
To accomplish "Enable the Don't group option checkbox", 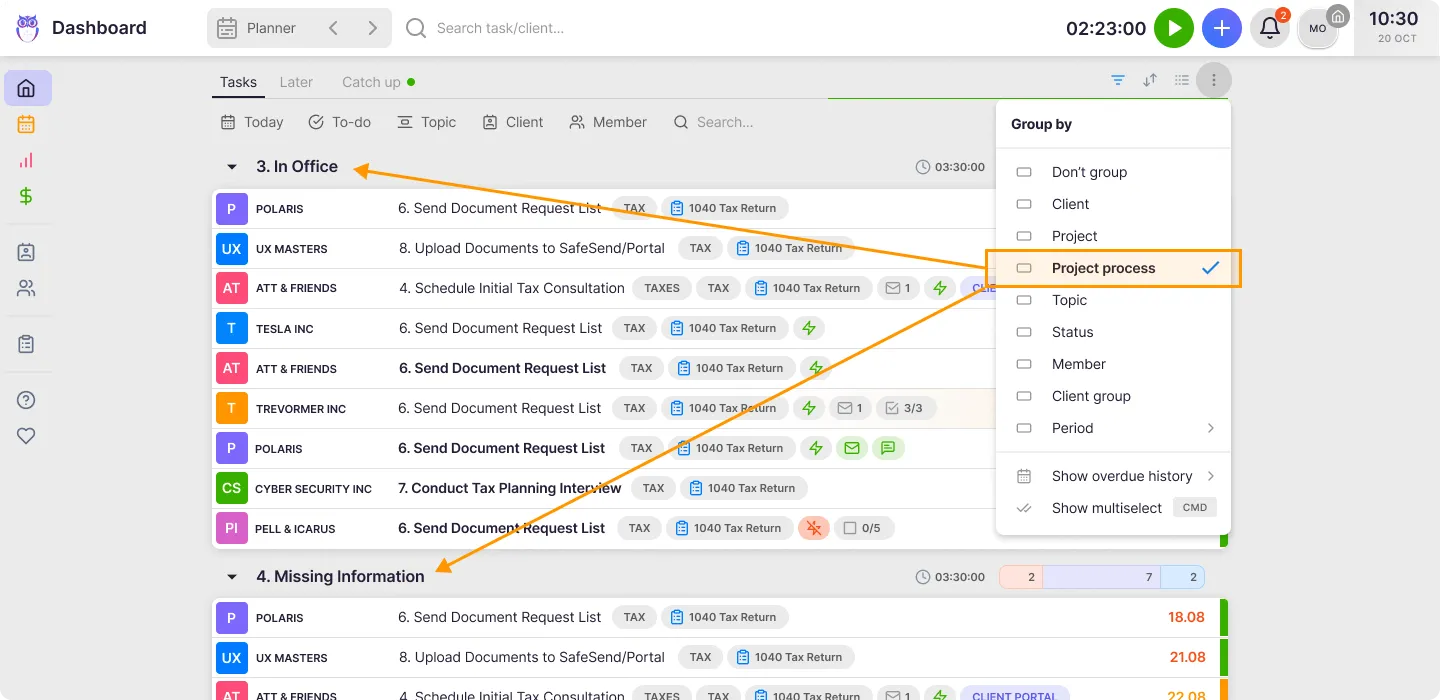I will 1023,172.
